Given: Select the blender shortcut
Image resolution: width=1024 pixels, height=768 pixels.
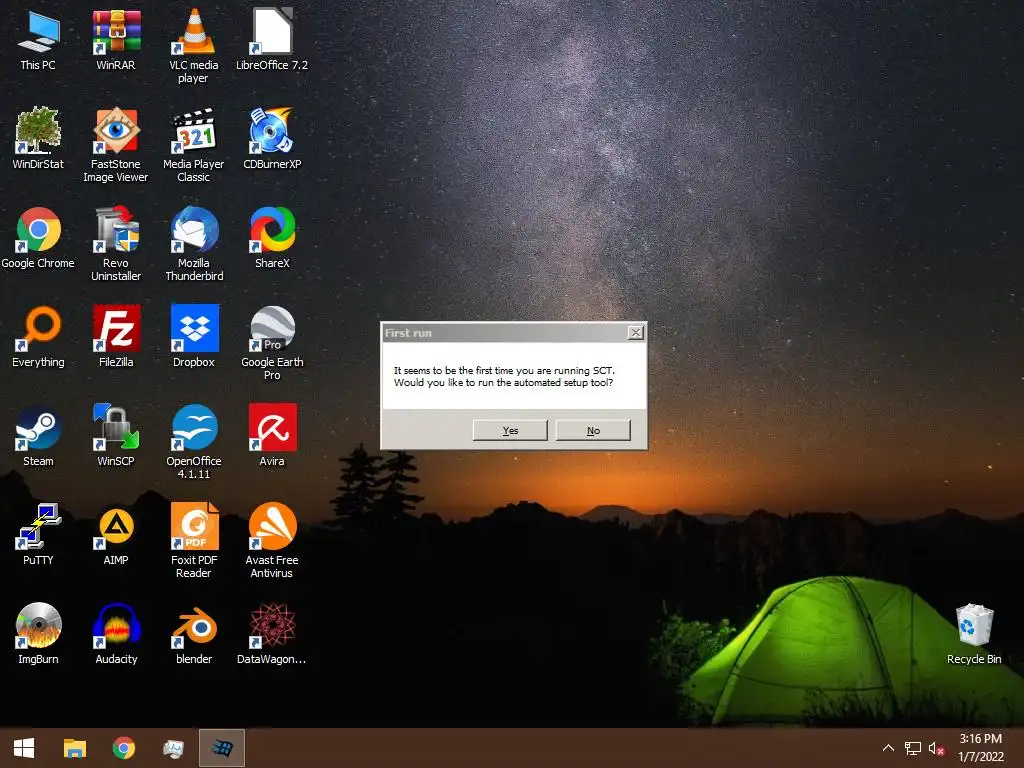Looking at the screenshot, I should (194, 635).
